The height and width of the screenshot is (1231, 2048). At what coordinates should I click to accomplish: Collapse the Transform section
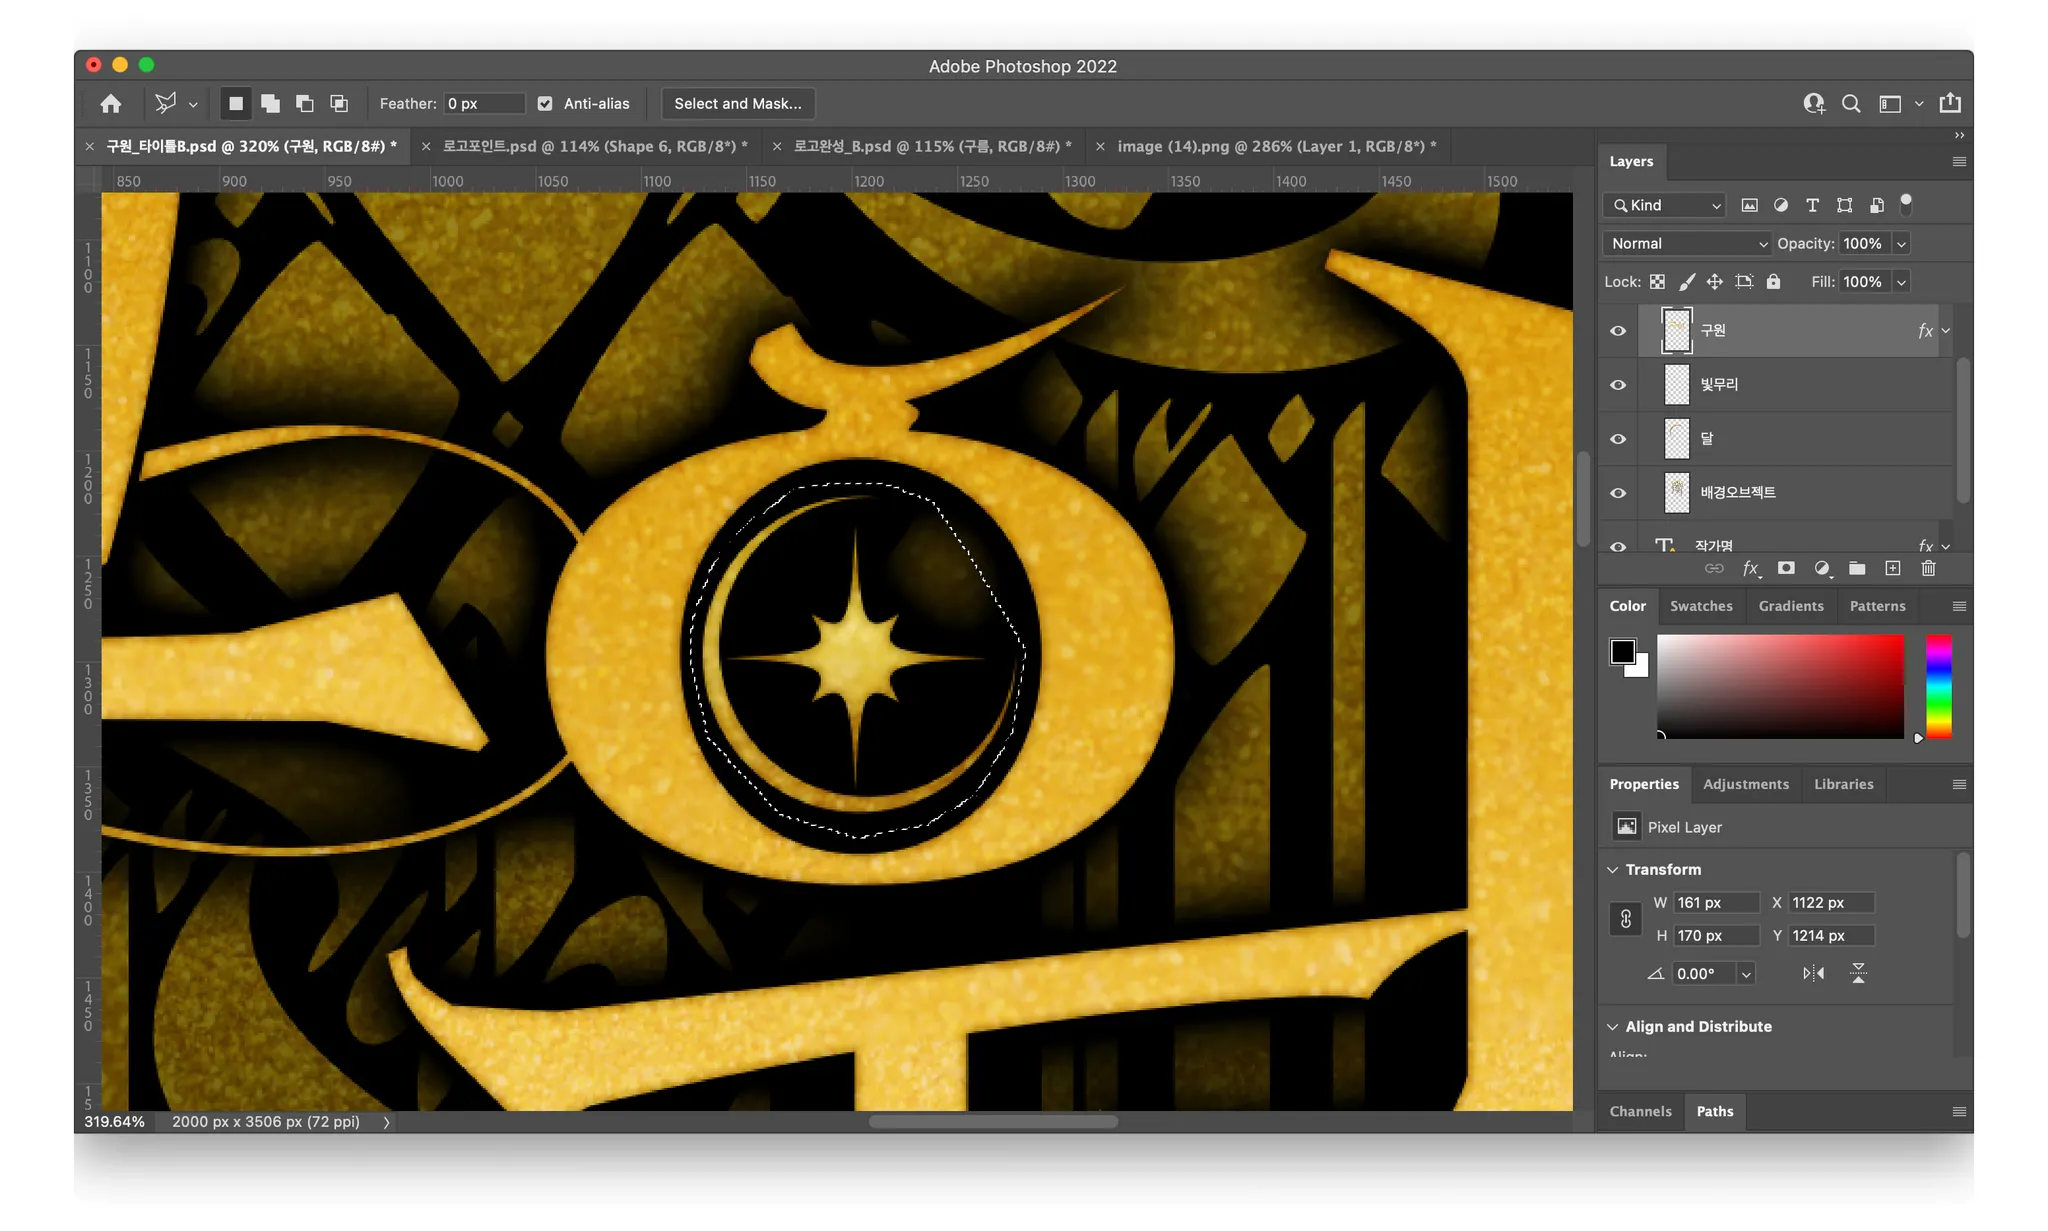tap(1612, 870)
